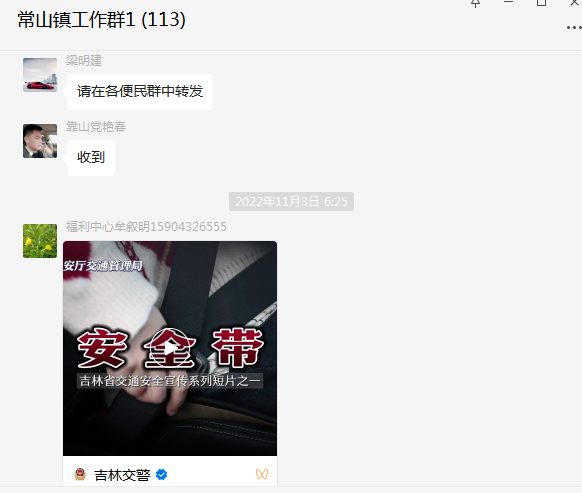The width and height of the screenshot is (582, 493).
Task: Minimize the chat window
Action: pyautogui.click(x=509, y=2)
